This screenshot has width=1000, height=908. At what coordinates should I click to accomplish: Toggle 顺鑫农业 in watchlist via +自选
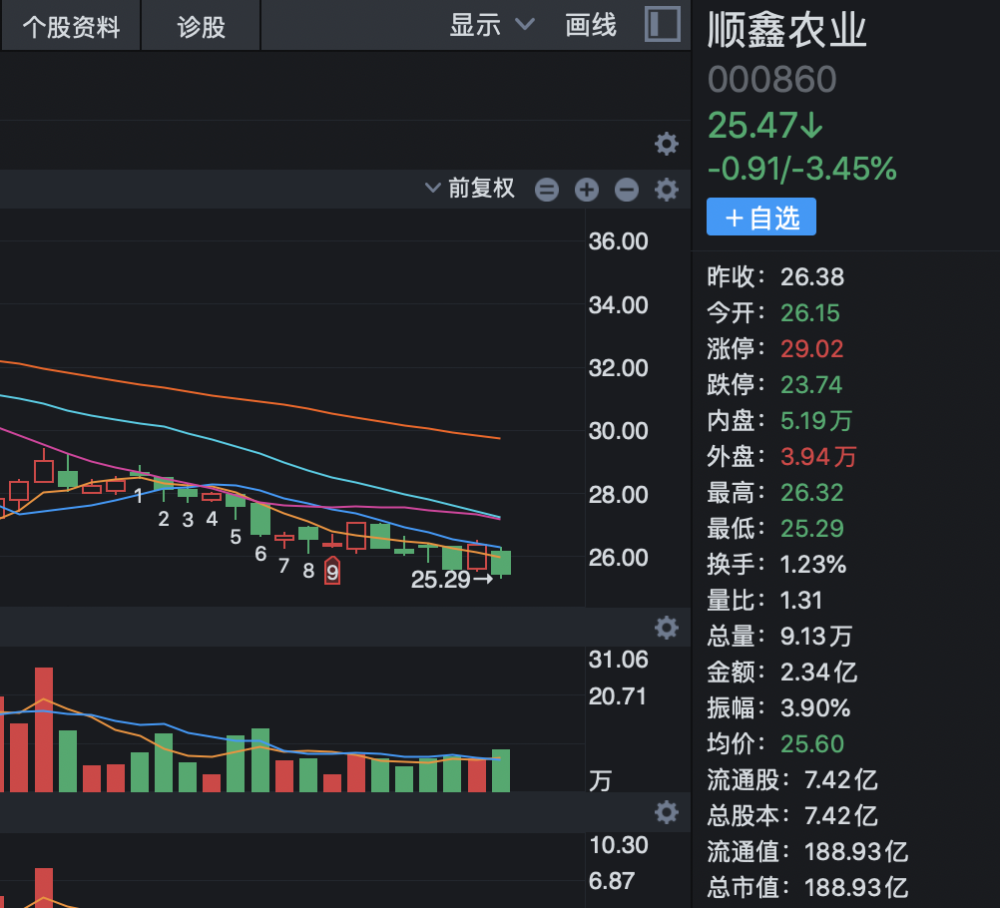[x=761, y=217]
